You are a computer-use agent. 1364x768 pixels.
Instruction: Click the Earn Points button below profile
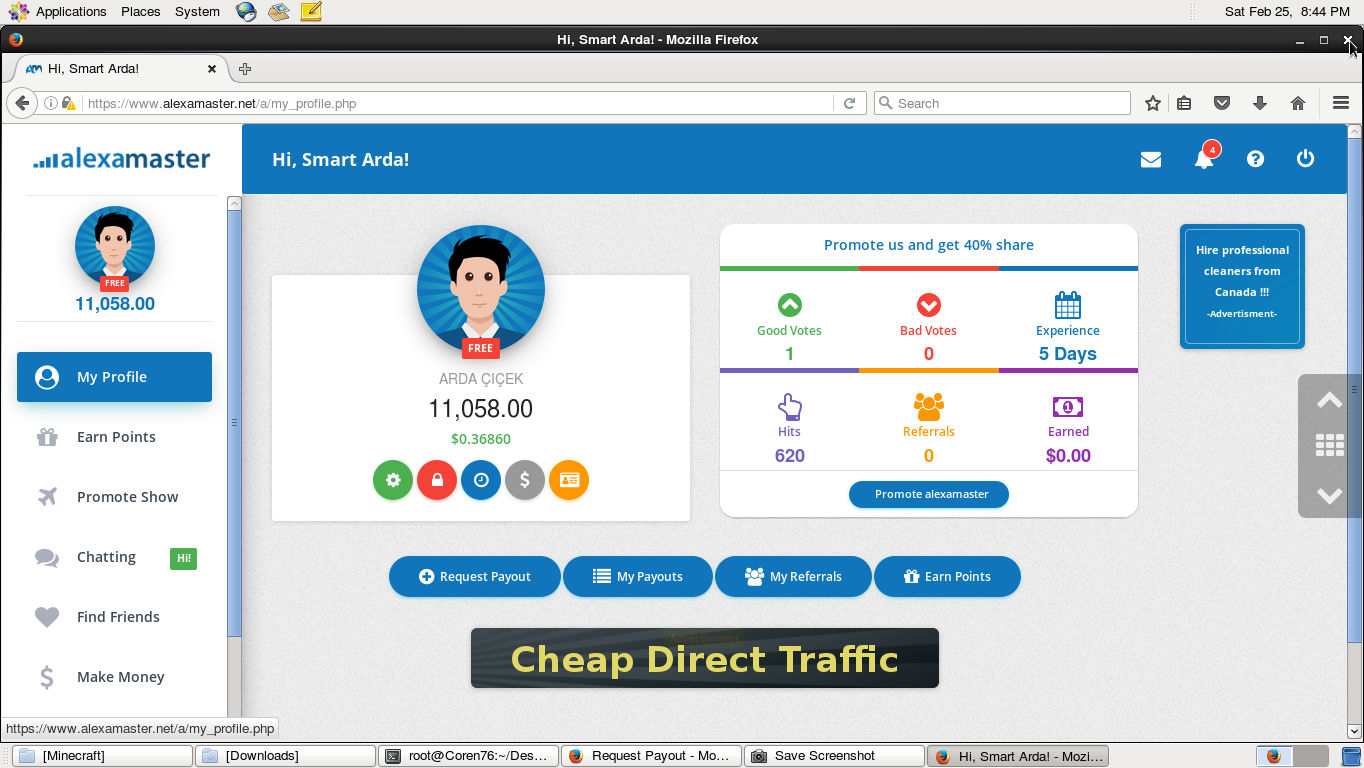(x=947, y=576)
